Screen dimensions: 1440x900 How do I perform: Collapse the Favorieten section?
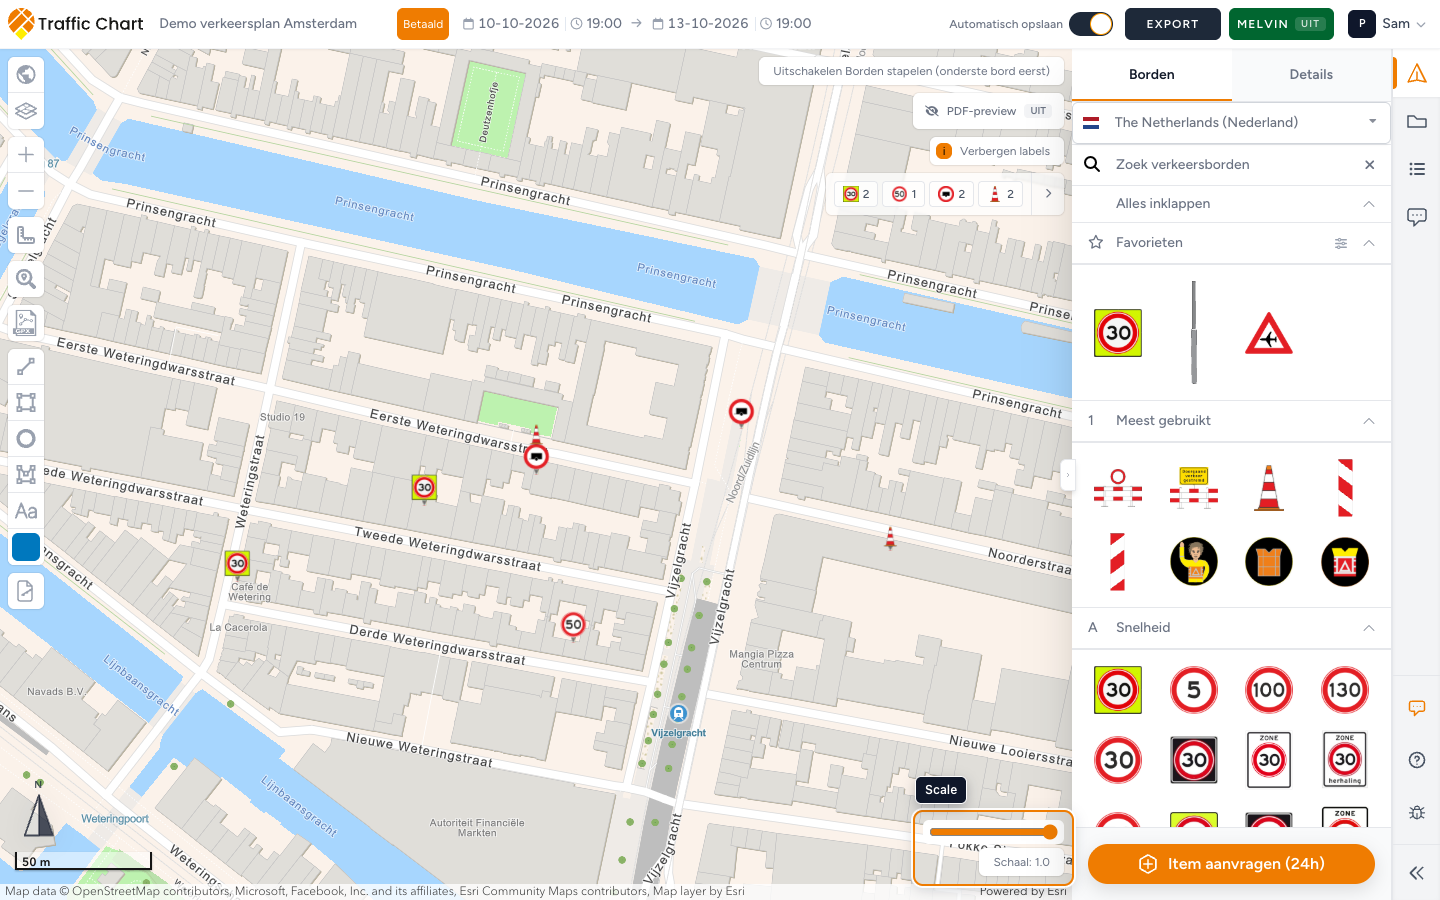[1369, 243]
